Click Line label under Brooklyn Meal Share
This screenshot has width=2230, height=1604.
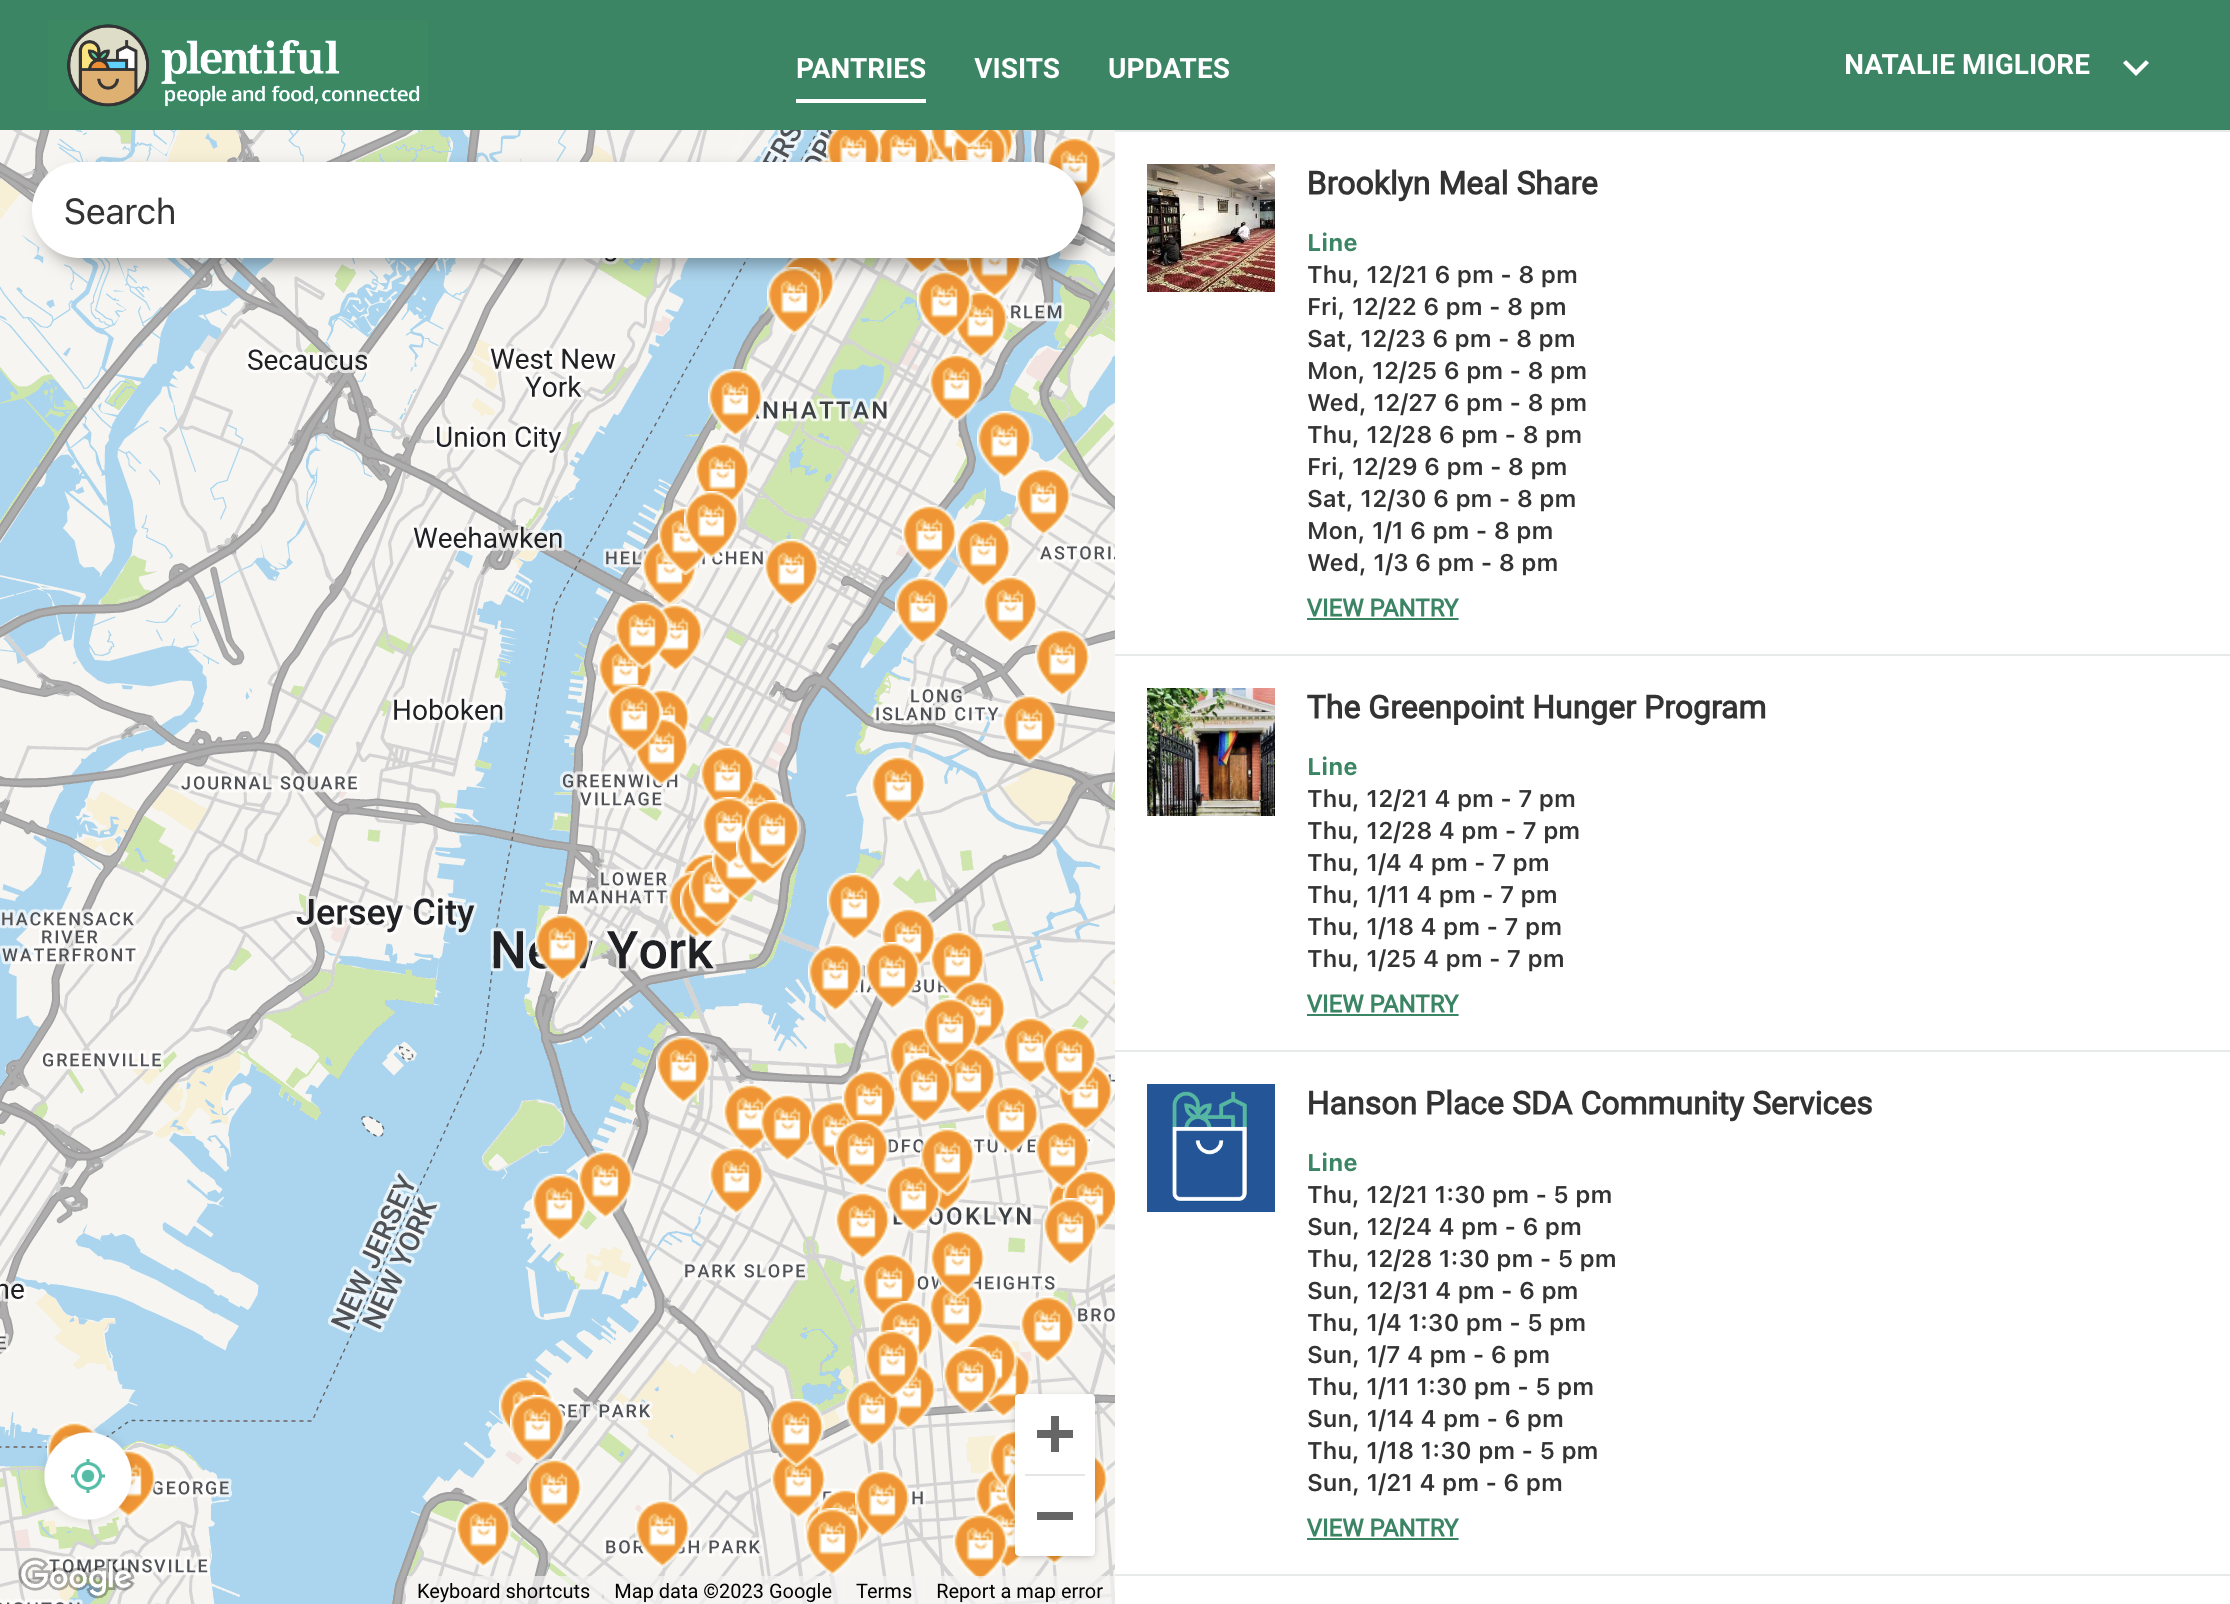pos(1332,243)
